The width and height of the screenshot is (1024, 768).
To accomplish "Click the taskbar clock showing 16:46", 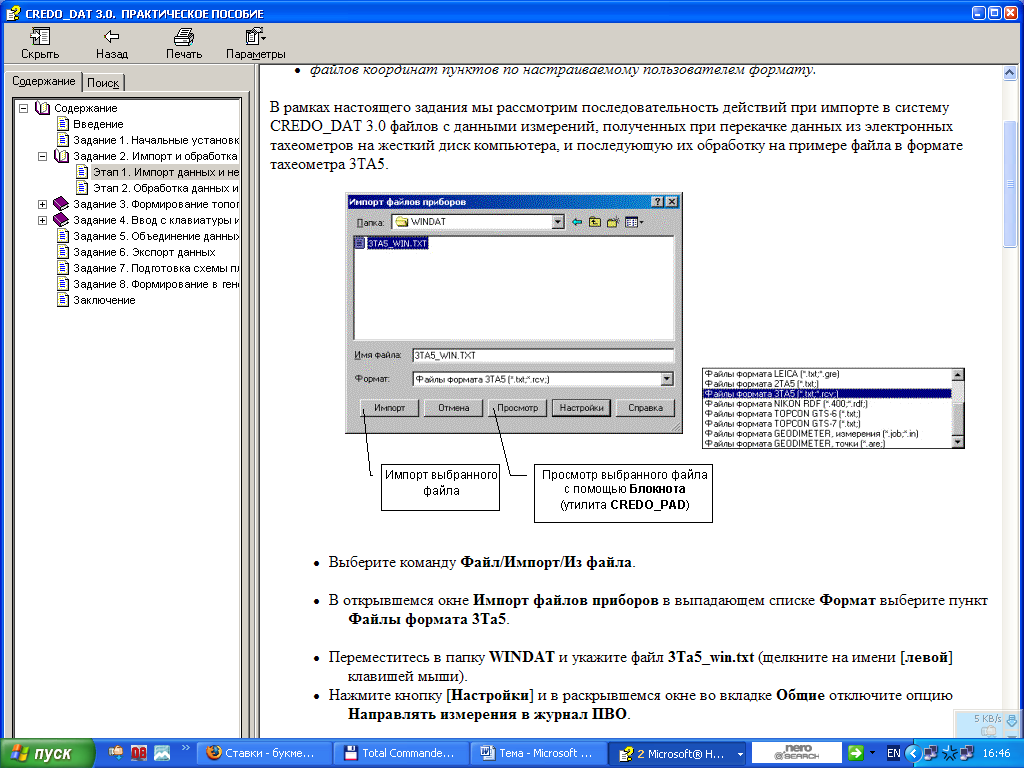I will pos(997,753).
